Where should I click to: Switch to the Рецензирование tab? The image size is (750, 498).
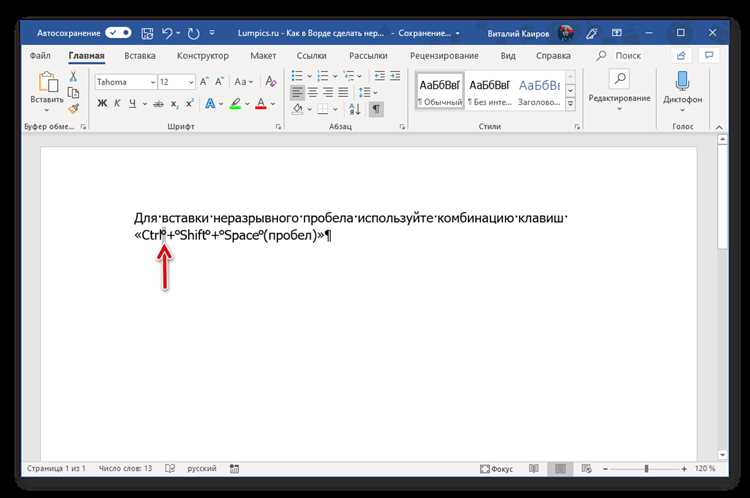tap(444, 55)
